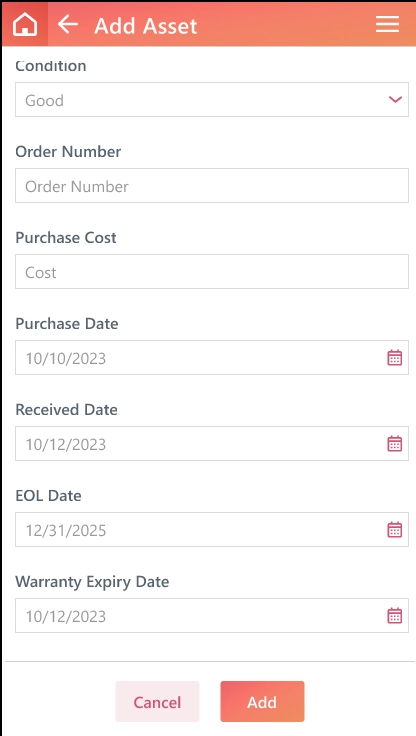The width and height of the screenshot is (416, 736).
Task: Focus the Order Number input field
Action: coord(212,185)
